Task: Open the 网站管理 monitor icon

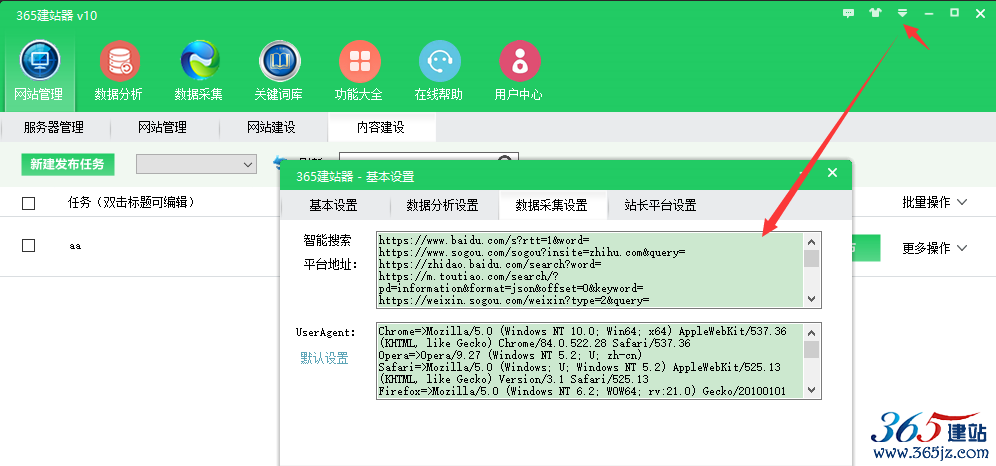Action: 39,62
